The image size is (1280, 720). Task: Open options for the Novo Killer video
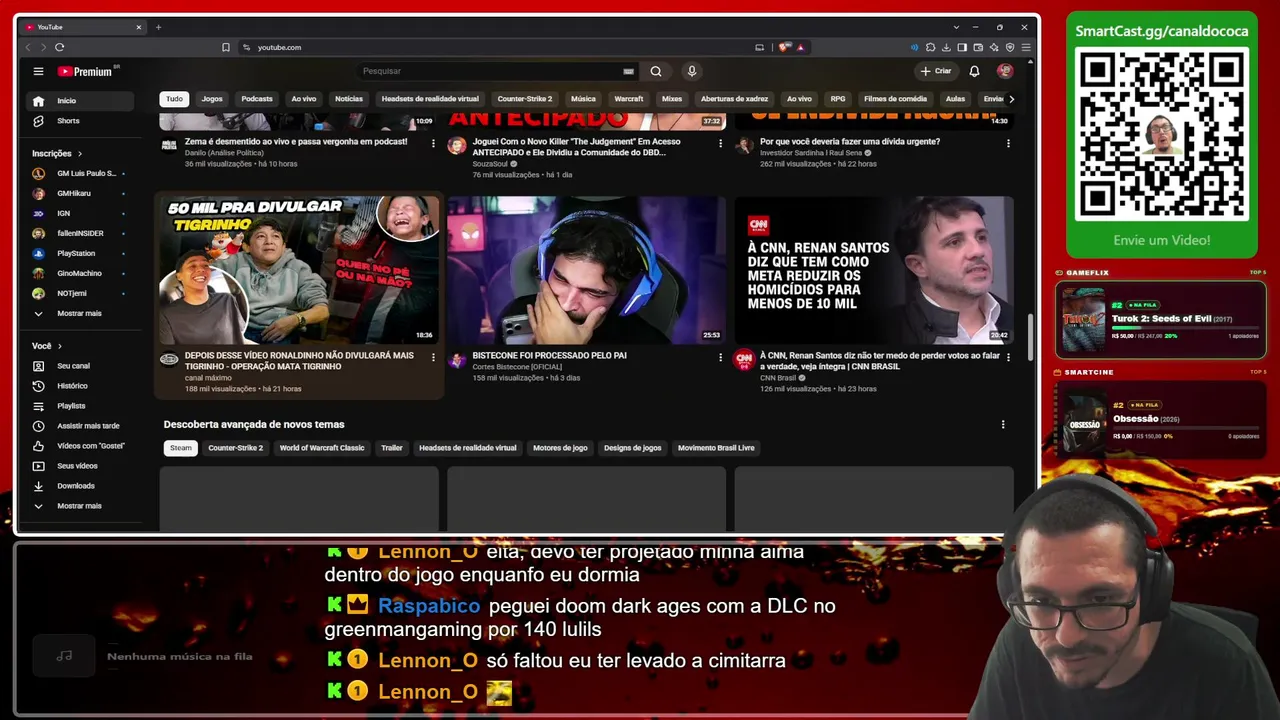tap(720, 143)
